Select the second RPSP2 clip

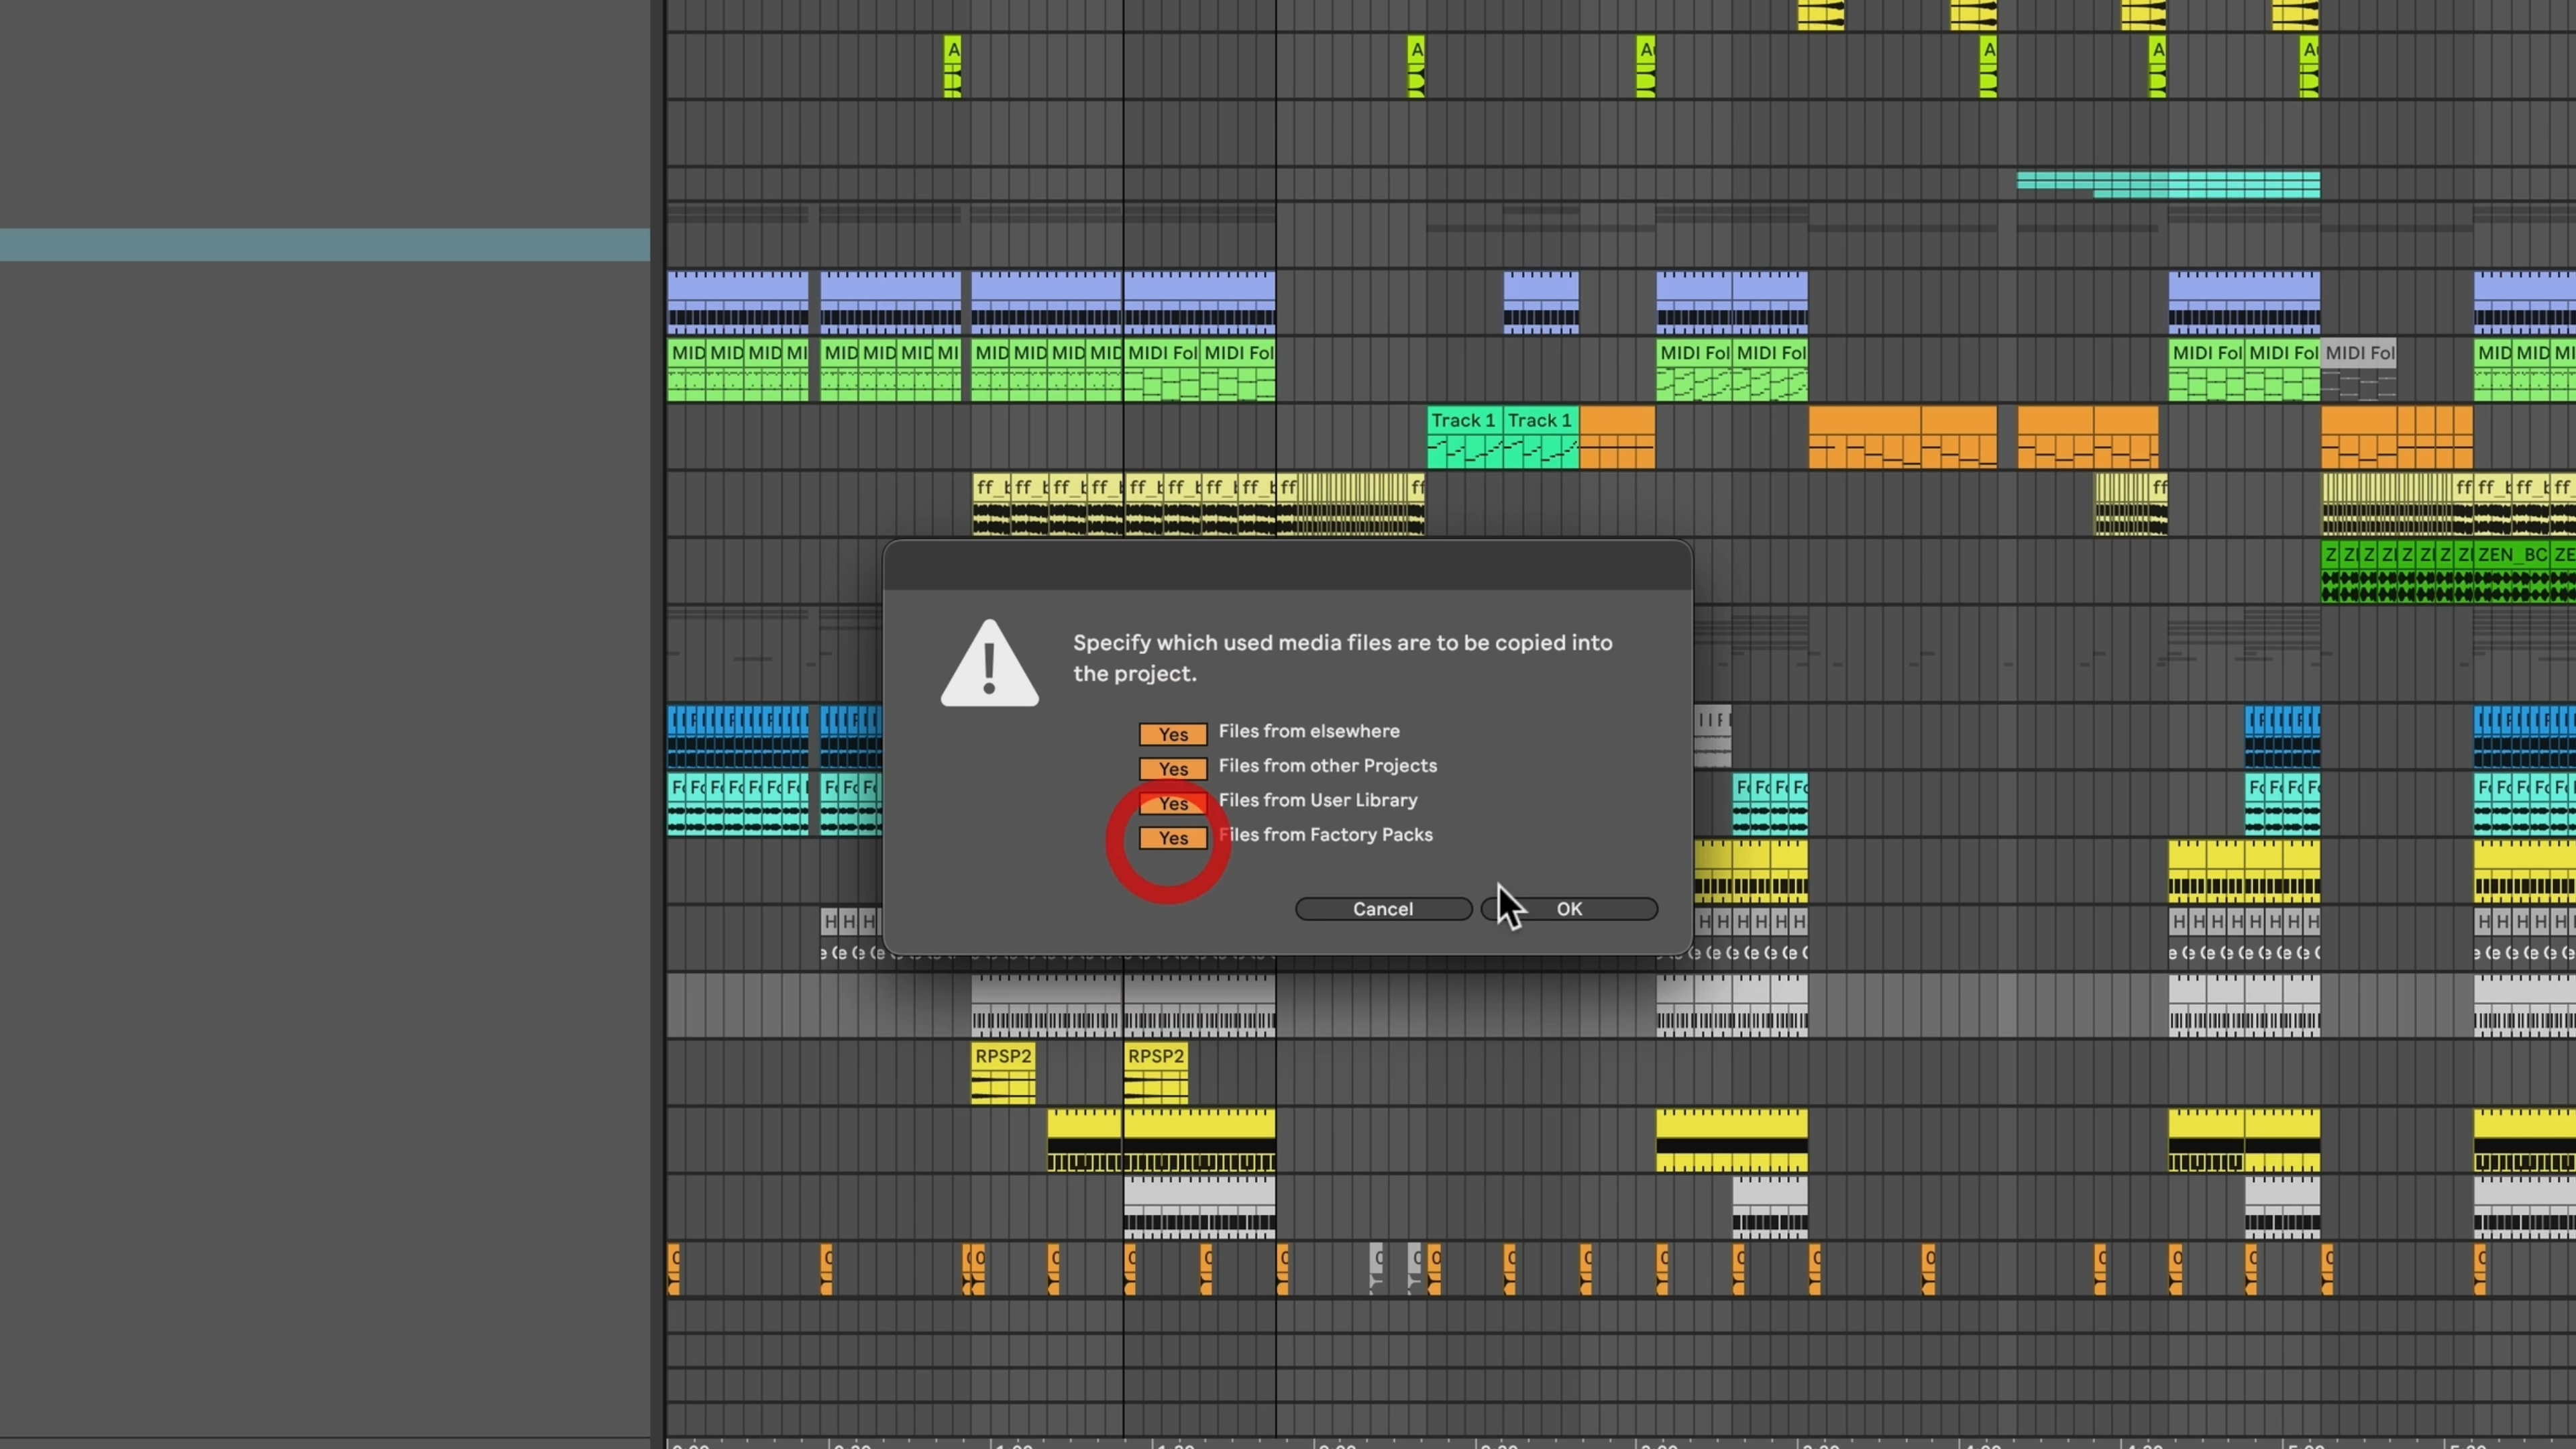tap(1156, 1074)
